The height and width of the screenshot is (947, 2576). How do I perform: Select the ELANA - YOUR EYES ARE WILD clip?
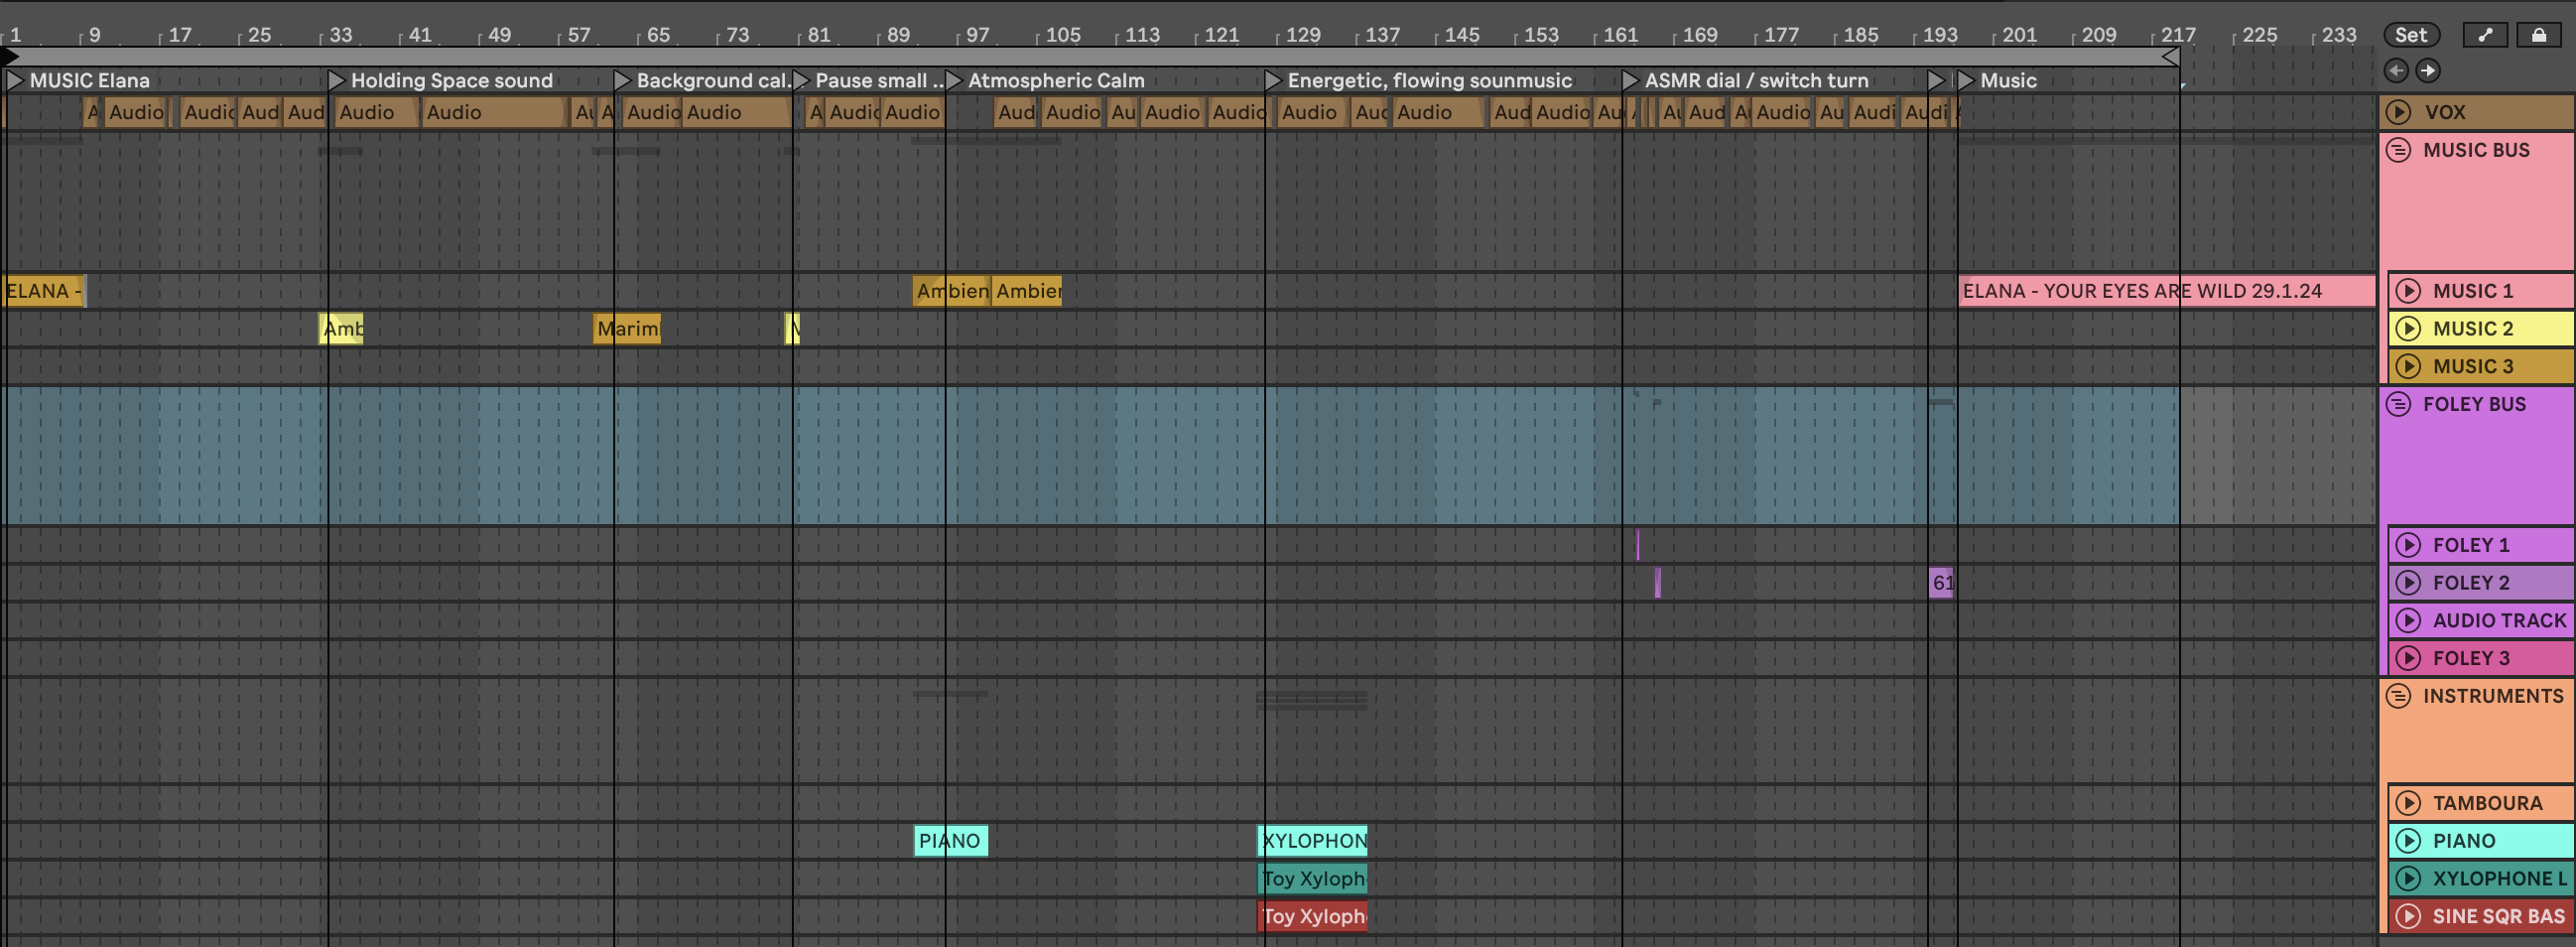pos(2140,291)
